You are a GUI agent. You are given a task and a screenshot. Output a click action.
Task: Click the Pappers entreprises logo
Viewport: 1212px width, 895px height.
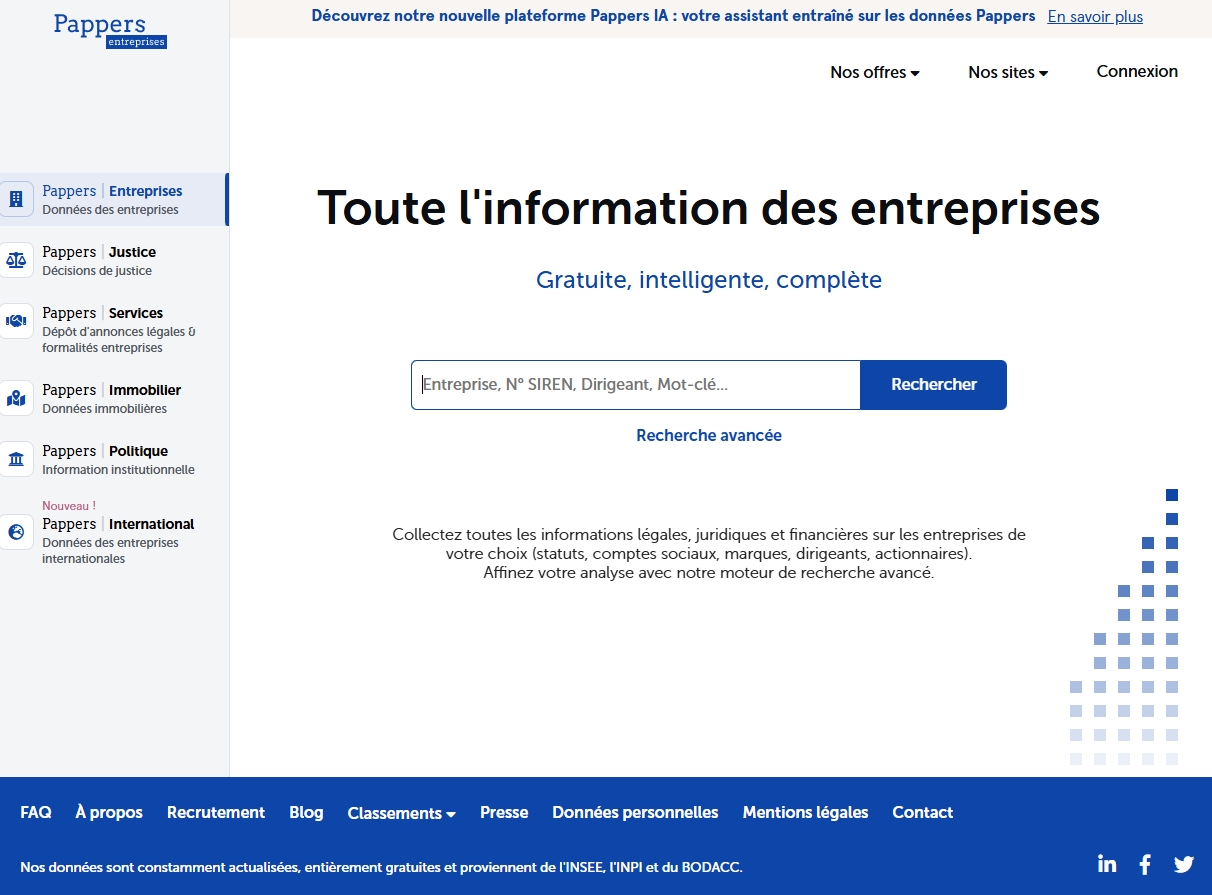tap(110, 29)
